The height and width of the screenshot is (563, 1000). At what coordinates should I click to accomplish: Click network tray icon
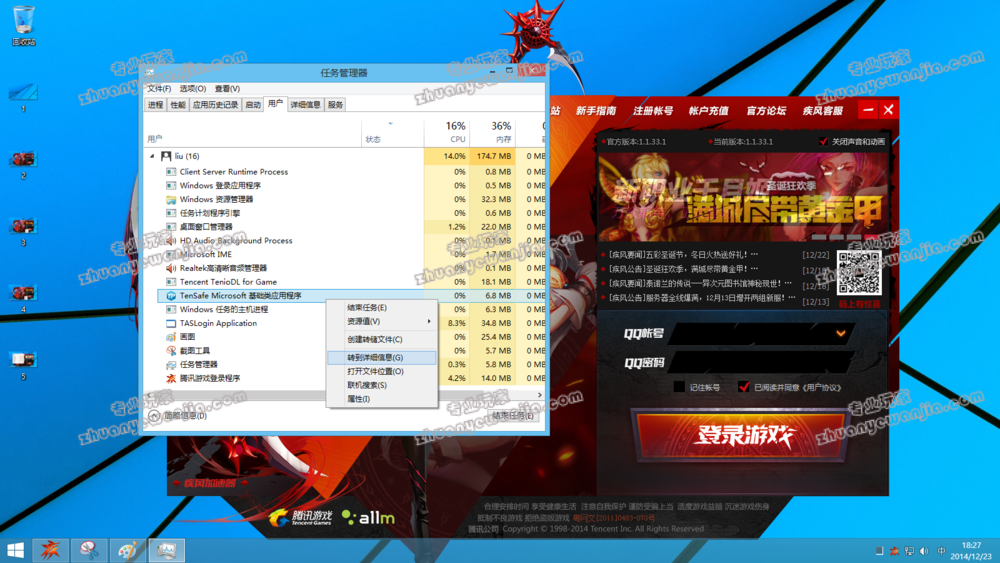pos(909,551)
